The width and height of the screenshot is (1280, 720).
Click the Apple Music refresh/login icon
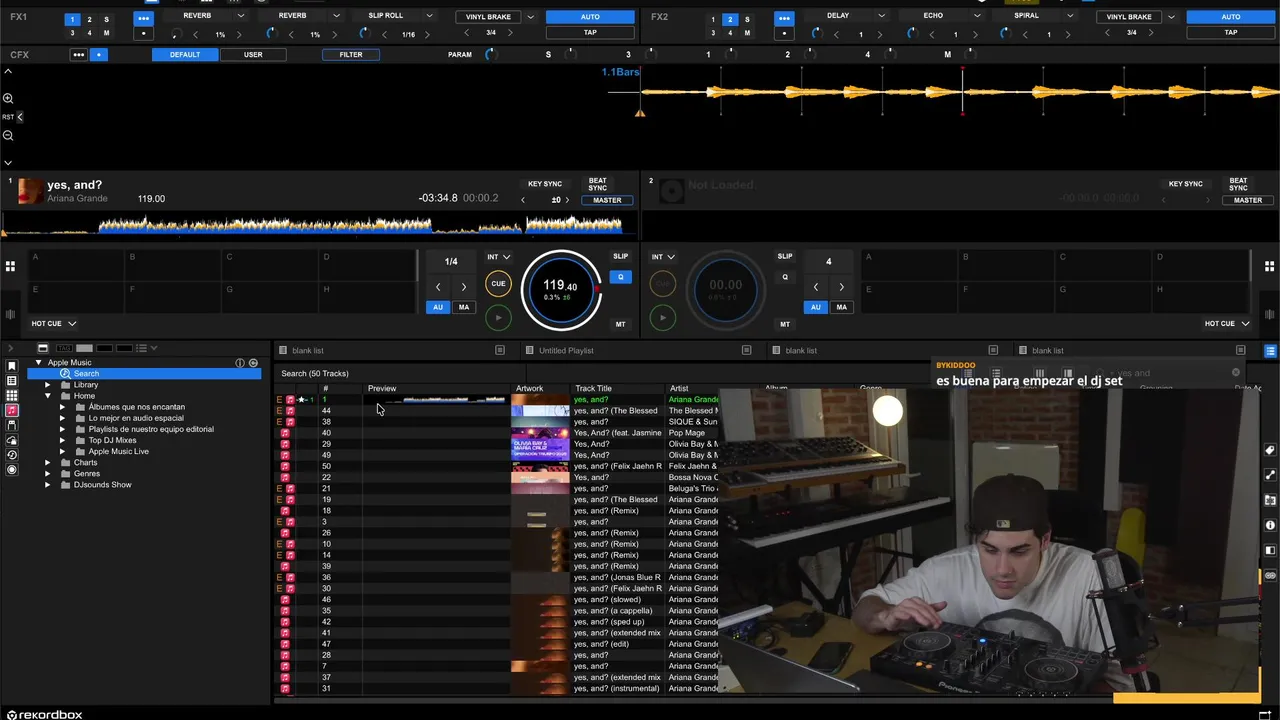[253, 362]
